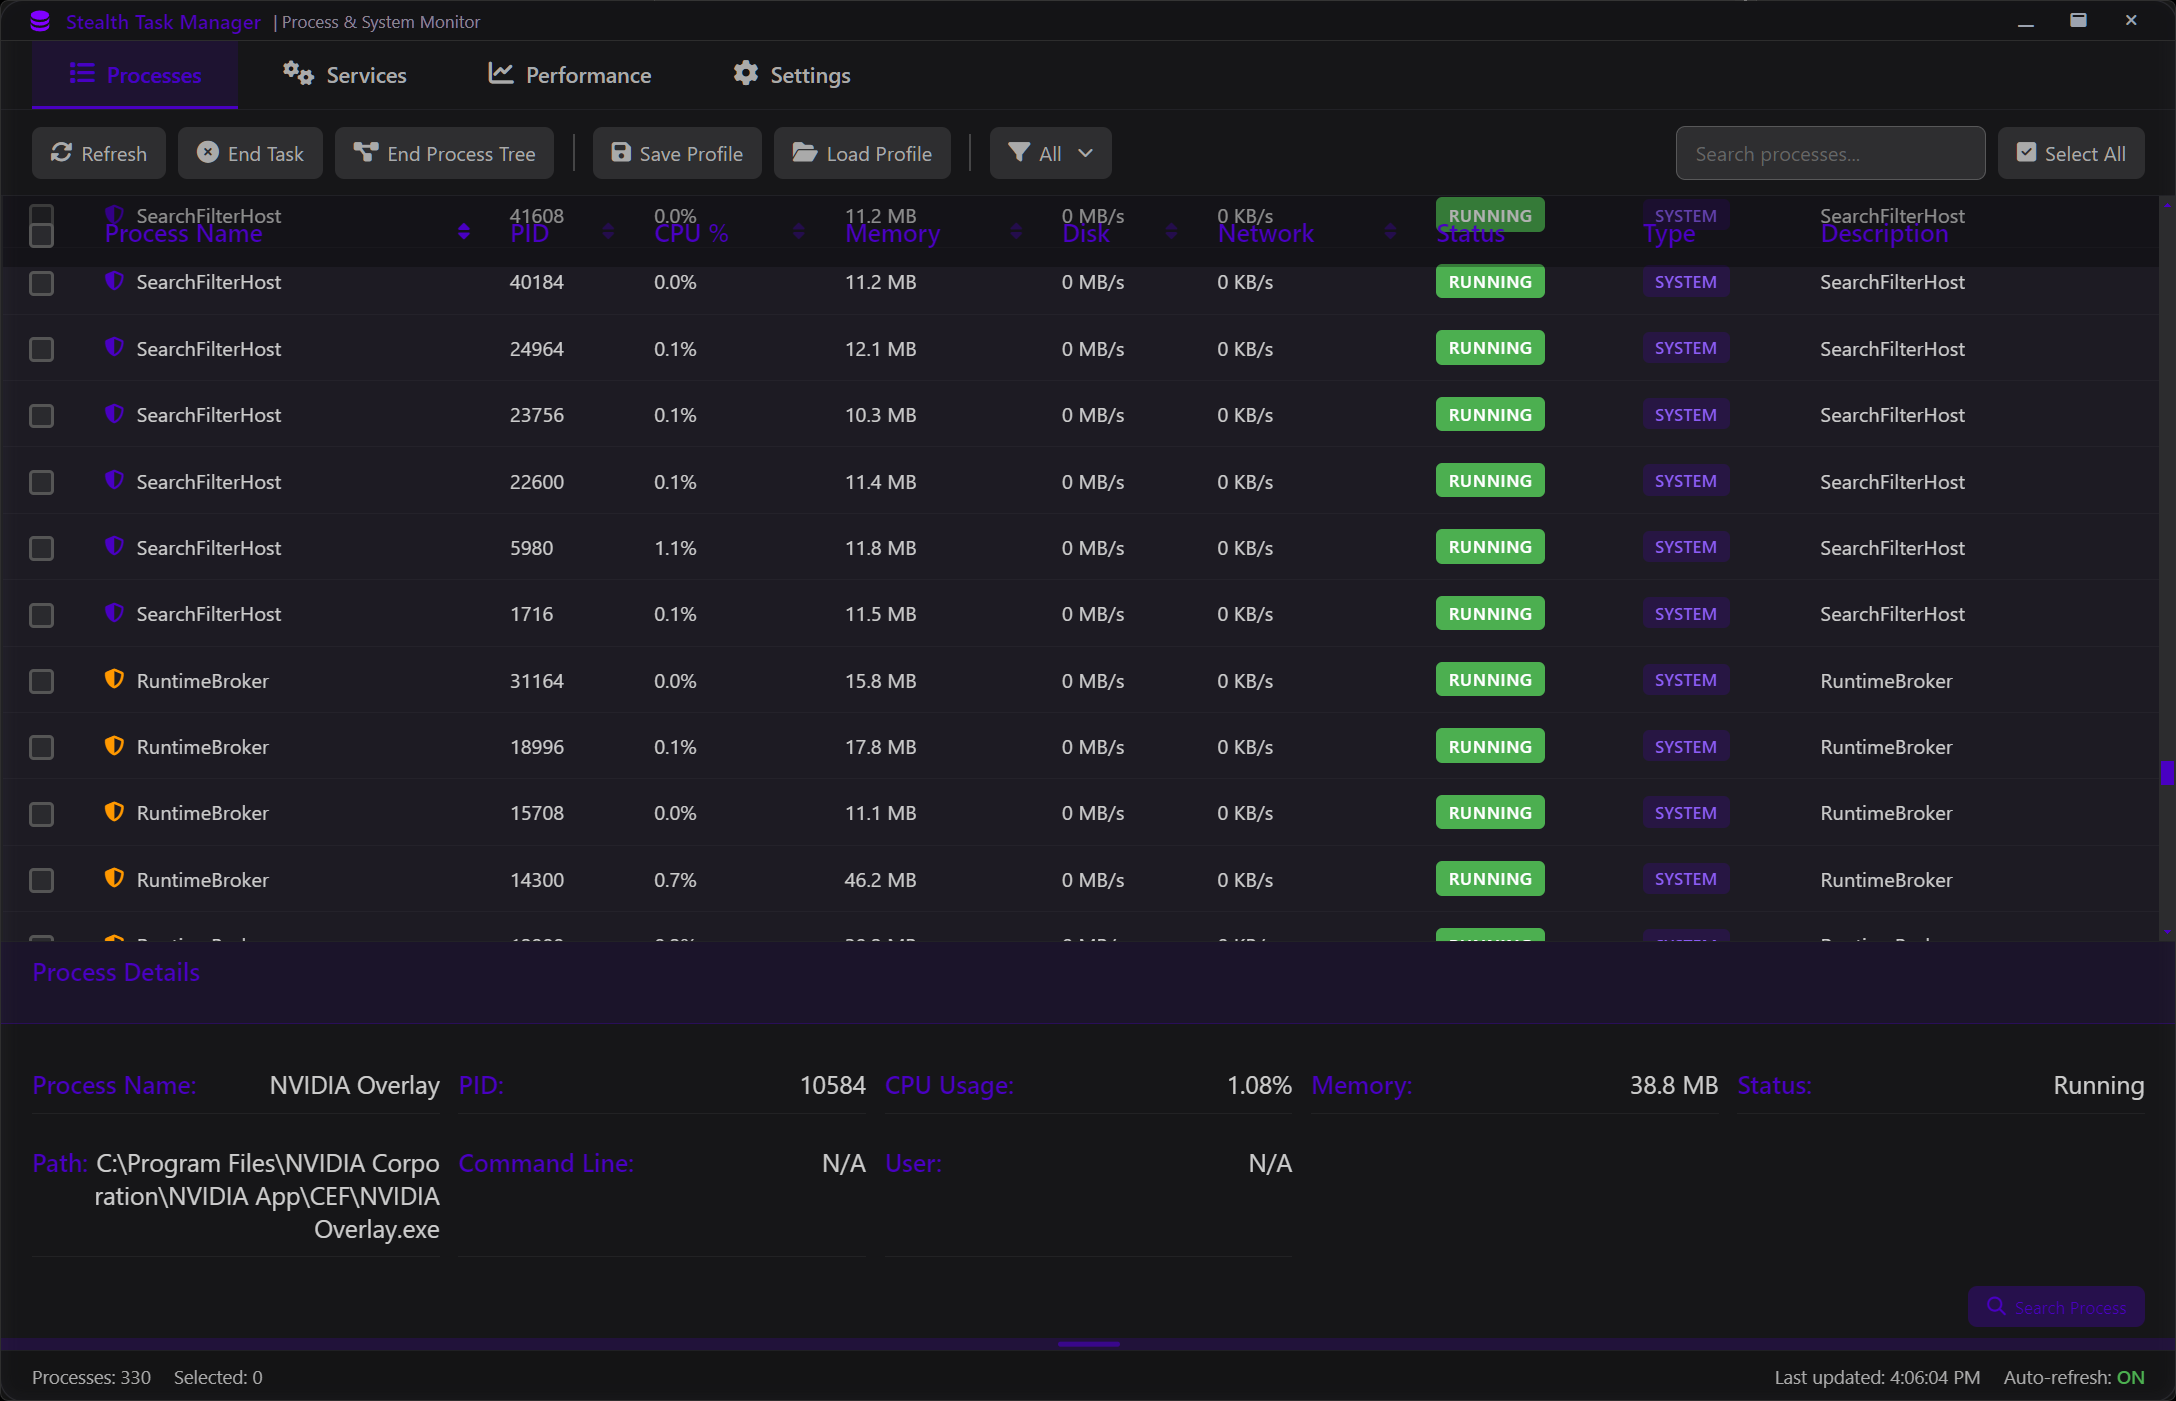Click the Save Profile disk icon

coord(621,152)
